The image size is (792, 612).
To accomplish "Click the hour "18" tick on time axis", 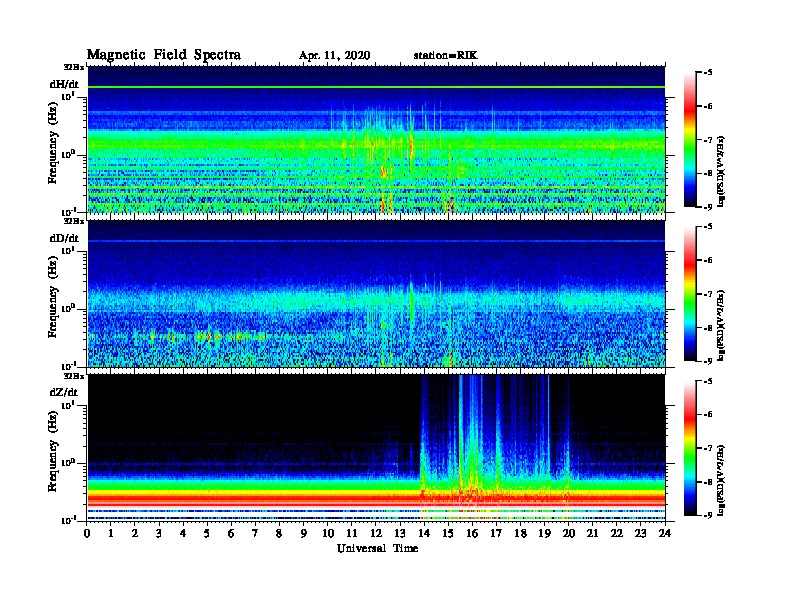I will [520, 533].
